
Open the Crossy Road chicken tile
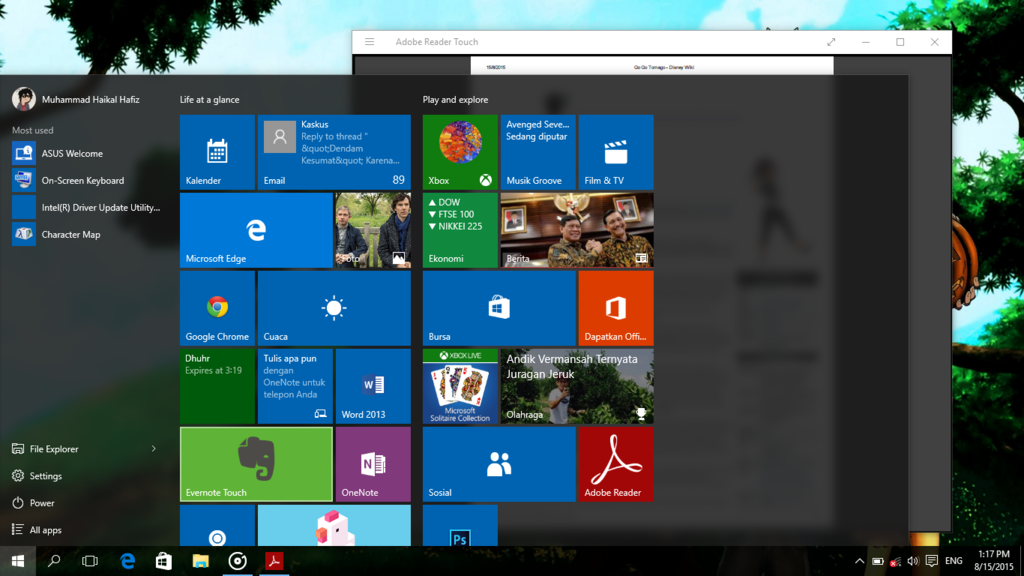[334, 525]
